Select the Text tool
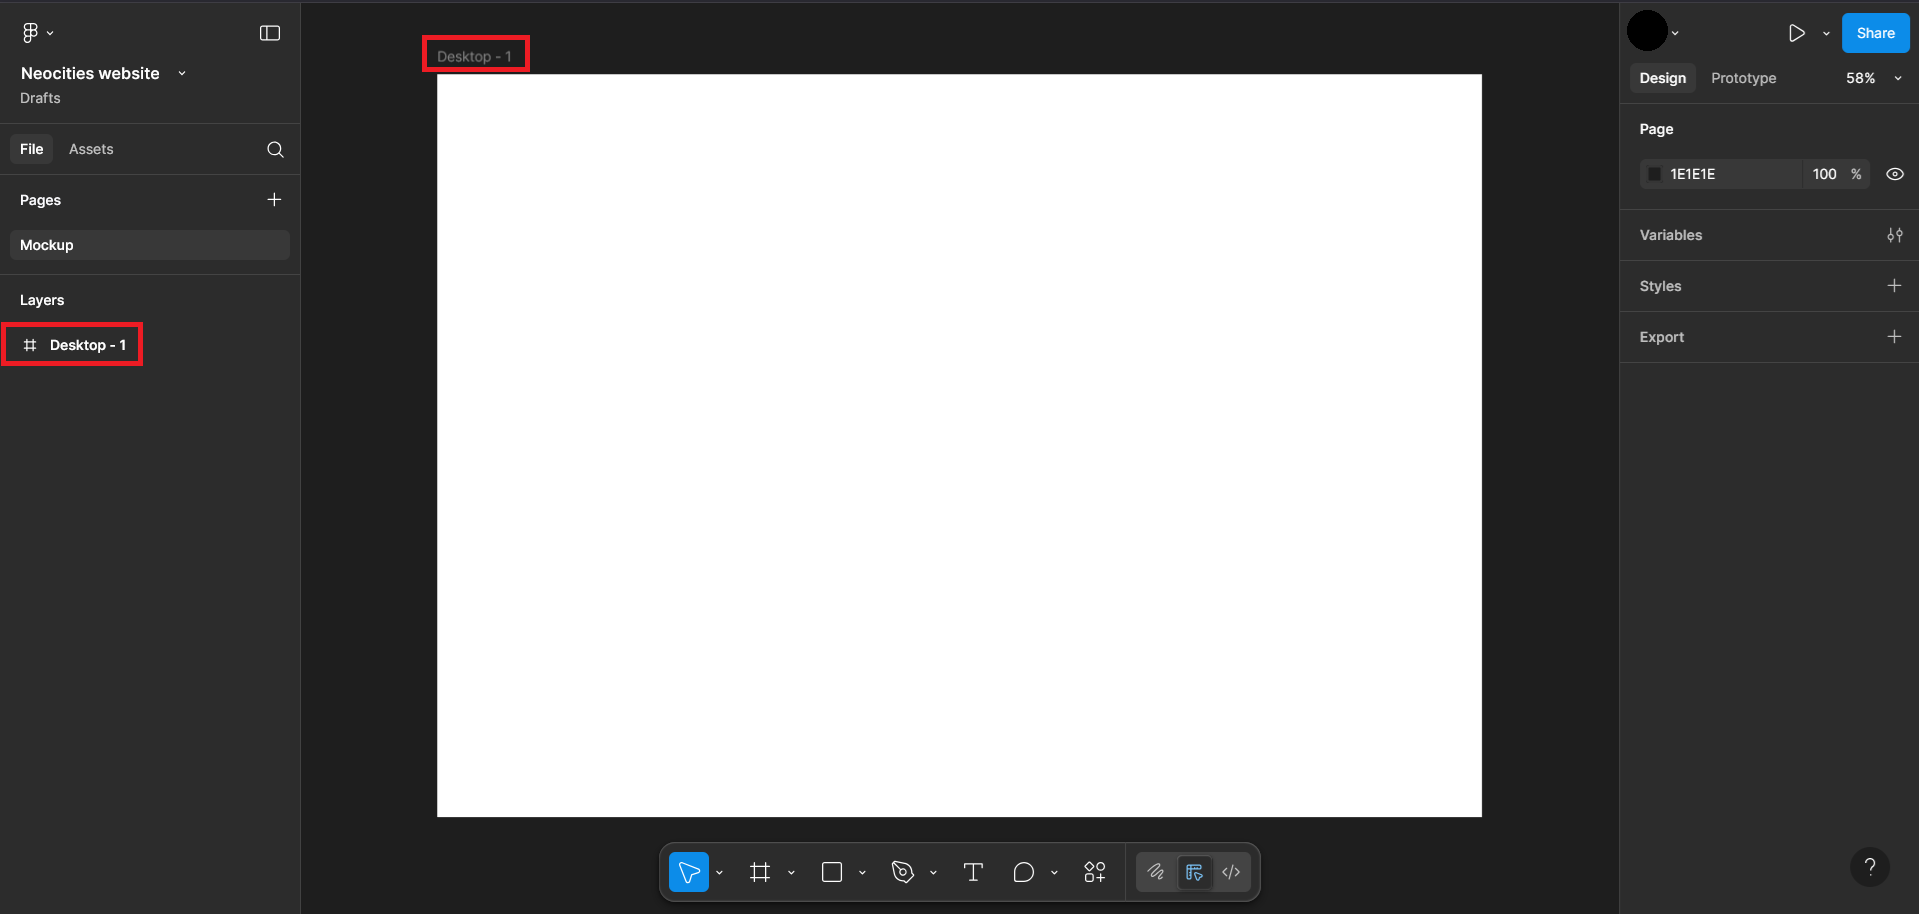 click(972, 872)
